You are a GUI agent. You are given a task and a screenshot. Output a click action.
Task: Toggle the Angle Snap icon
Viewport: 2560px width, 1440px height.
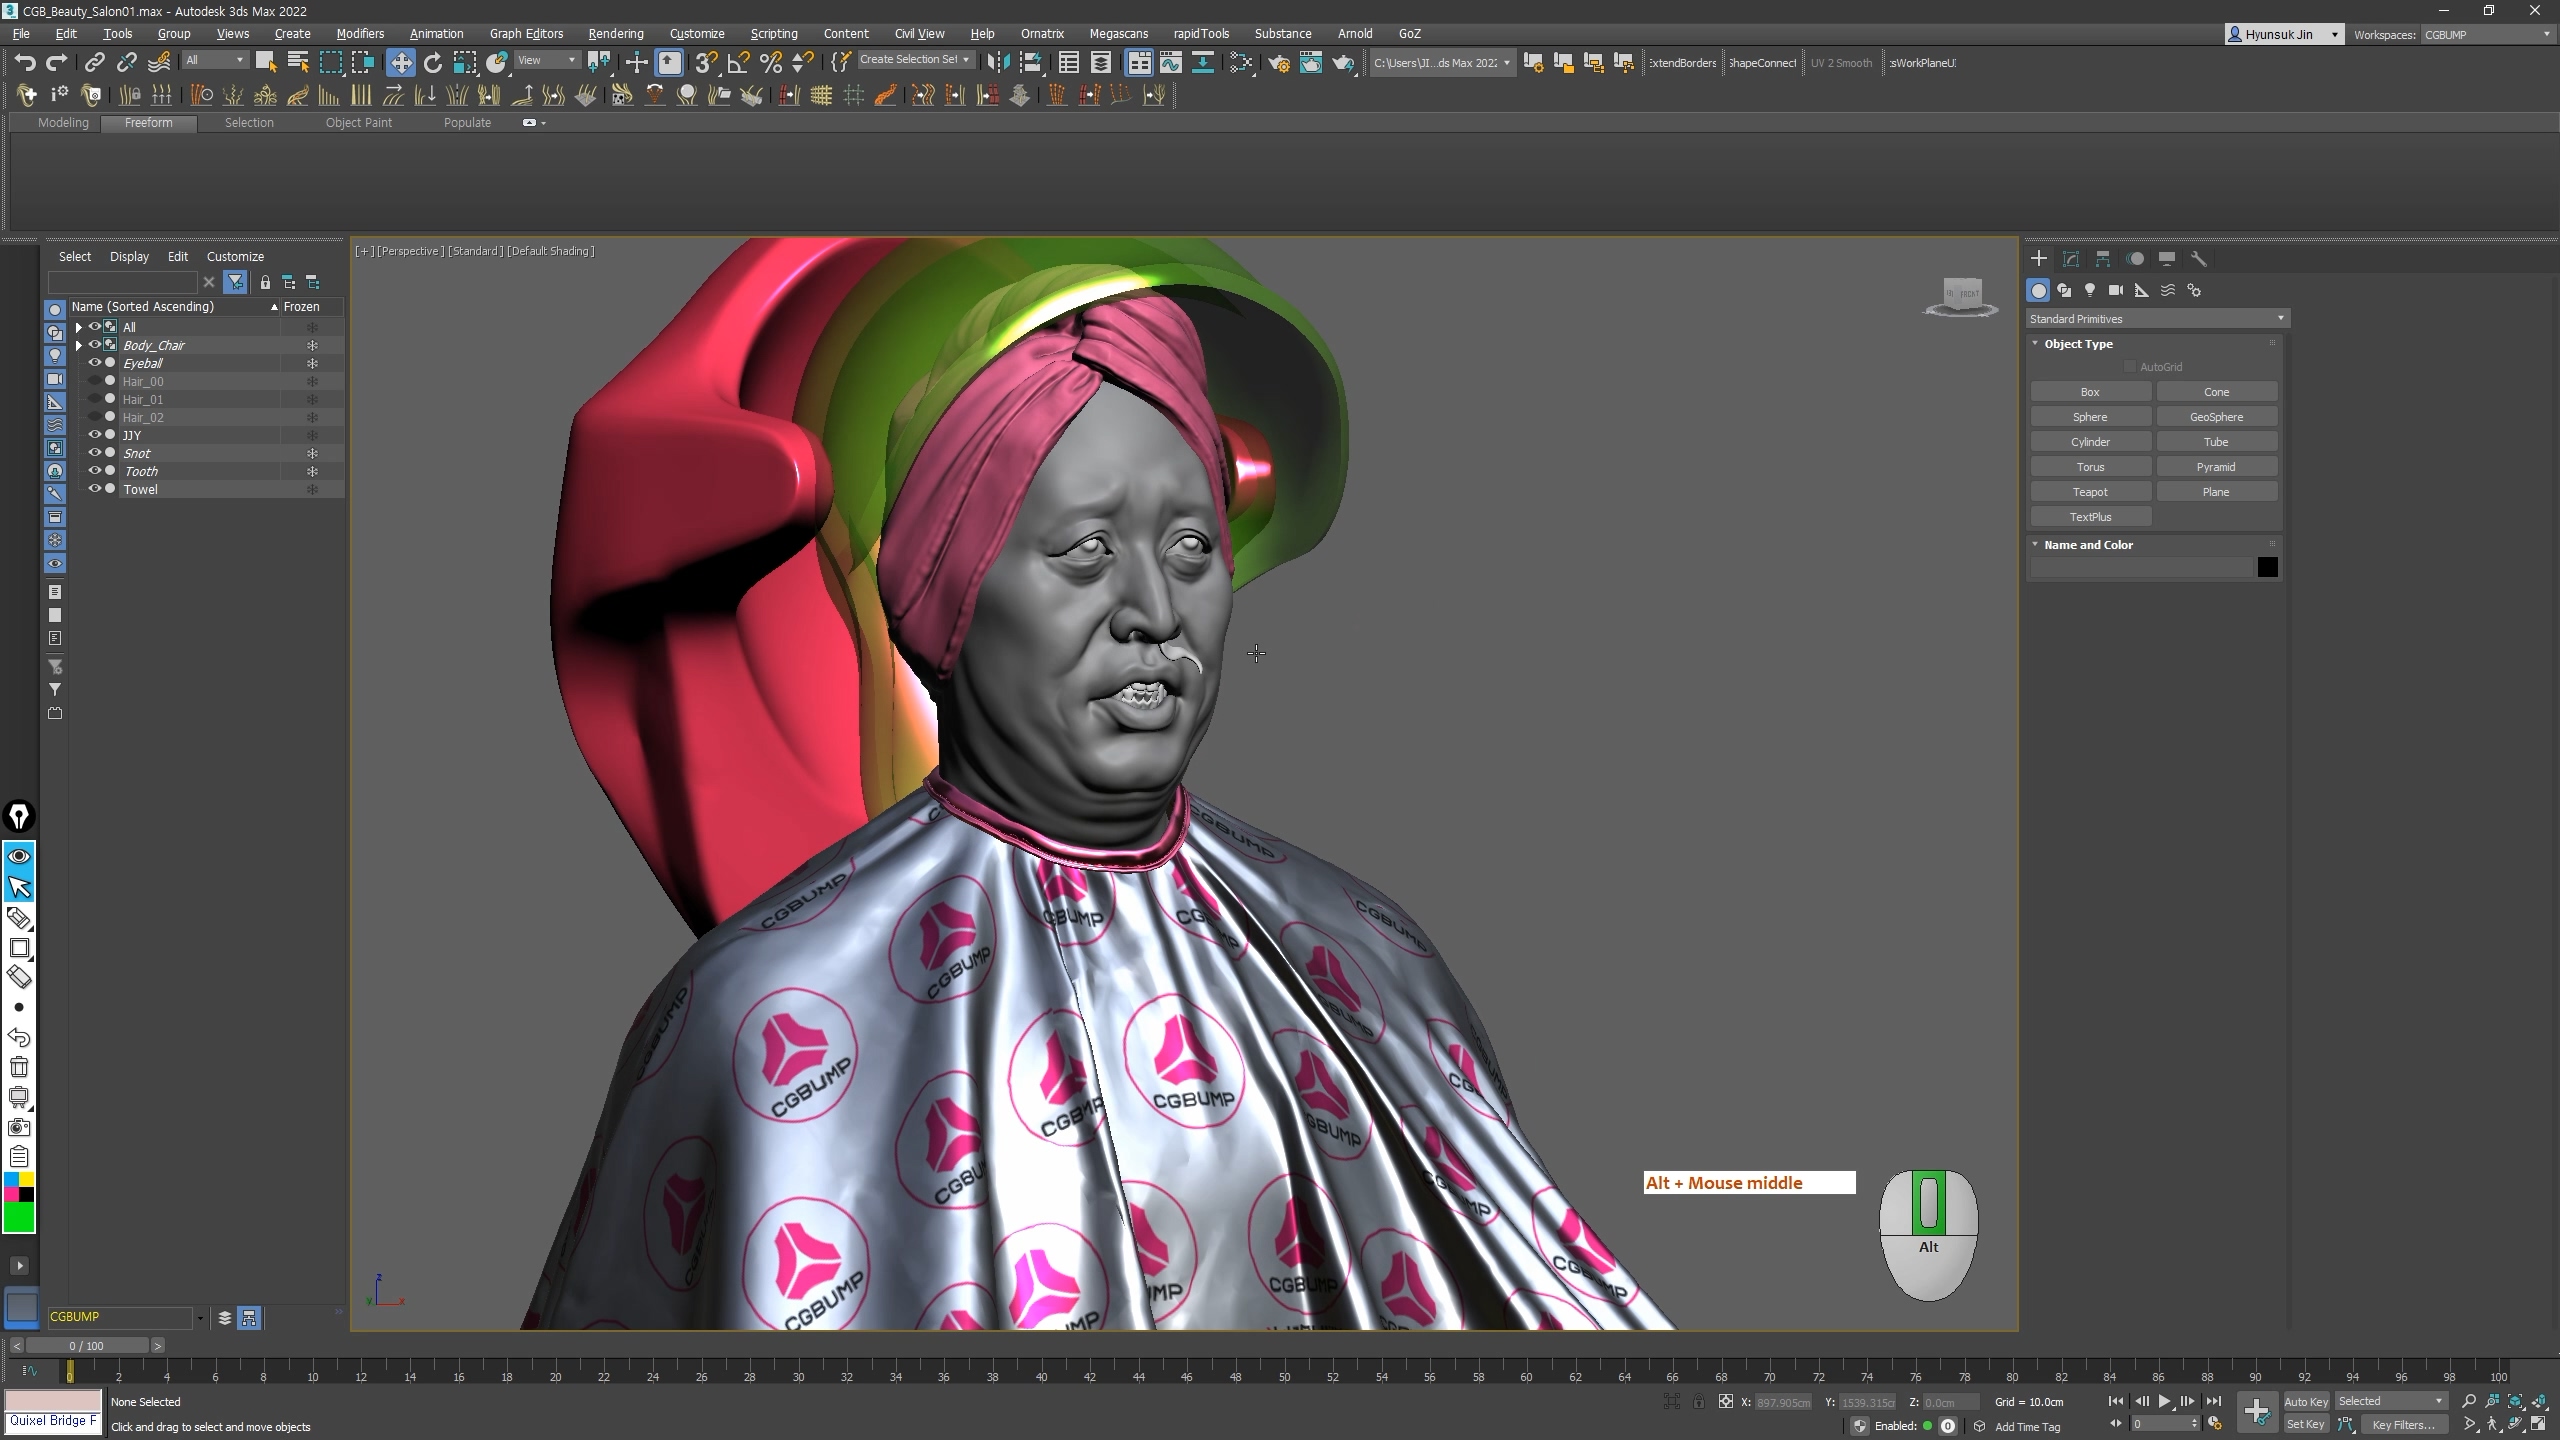pyautogui.click(x=738, y=63)
